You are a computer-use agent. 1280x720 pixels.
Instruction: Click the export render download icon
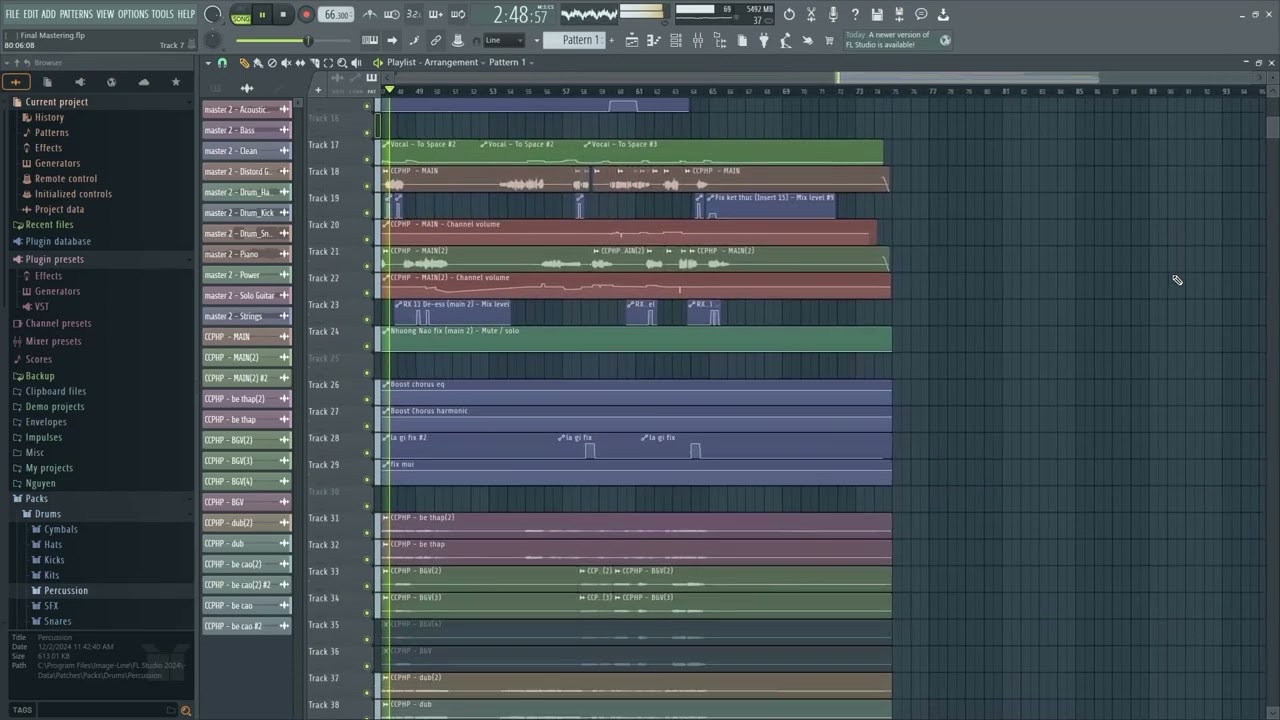coord(943,14)
